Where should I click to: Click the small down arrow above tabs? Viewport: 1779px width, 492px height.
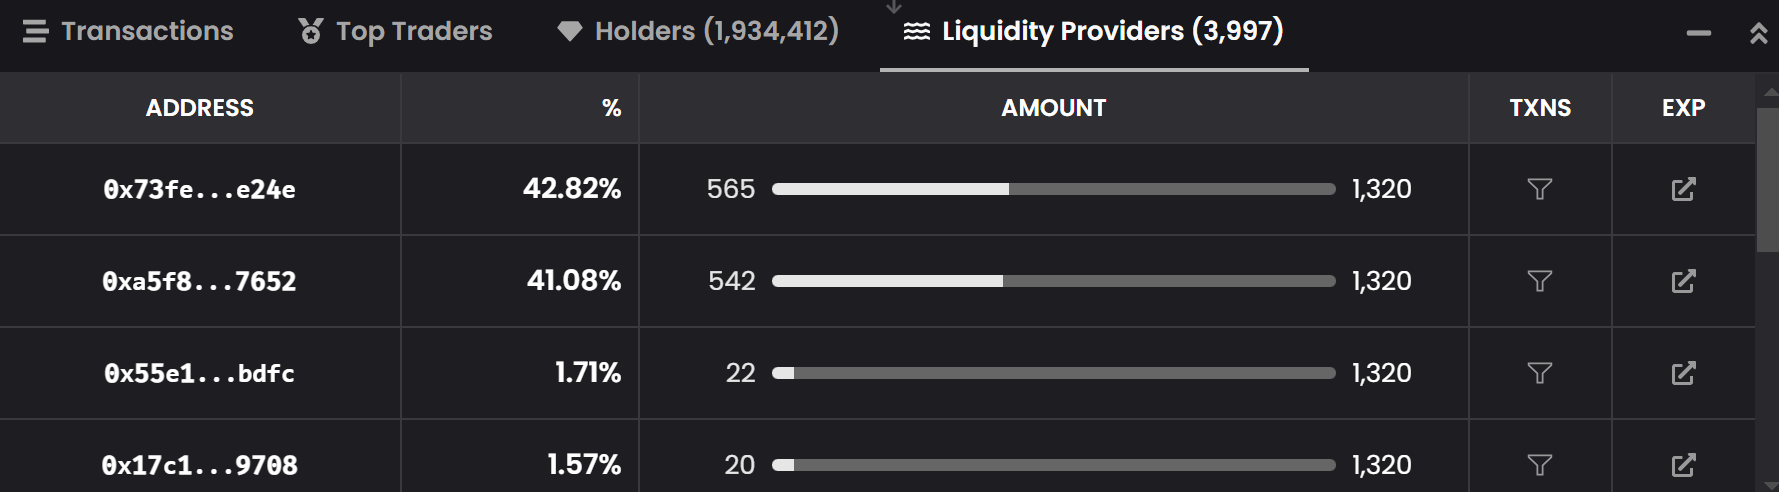894,7
